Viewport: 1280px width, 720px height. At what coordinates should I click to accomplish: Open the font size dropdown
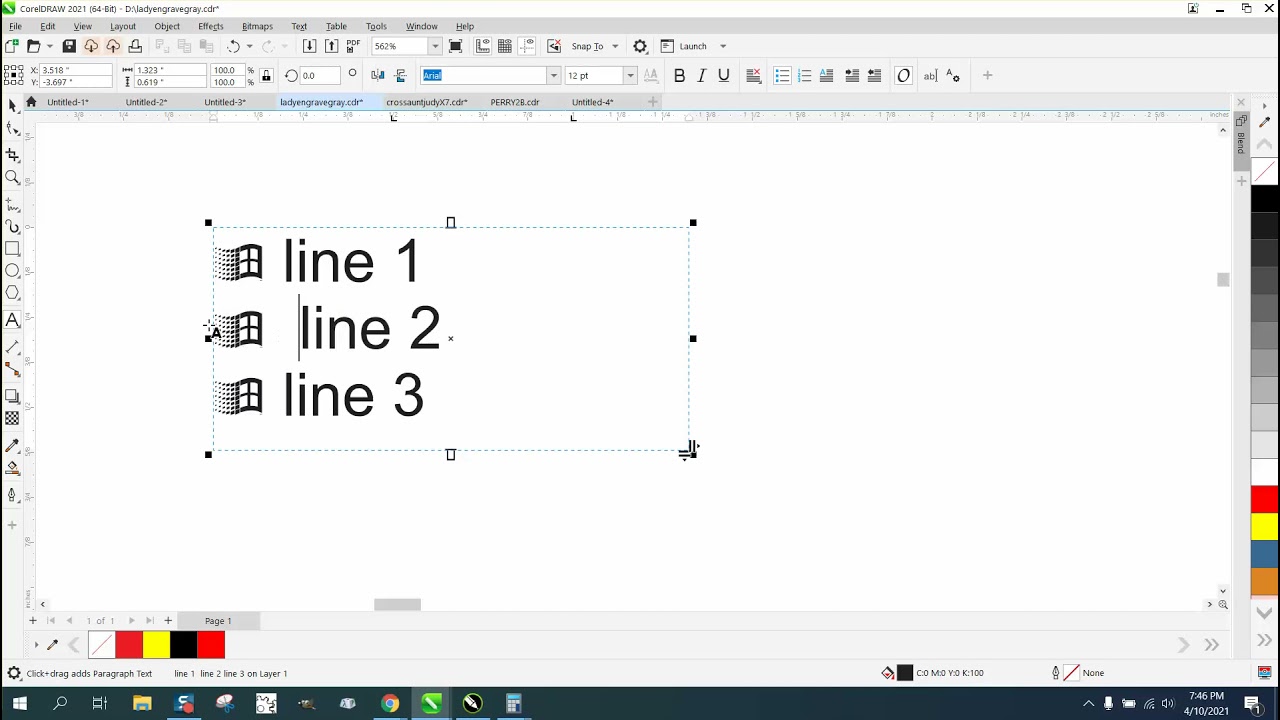coord(629,76)
